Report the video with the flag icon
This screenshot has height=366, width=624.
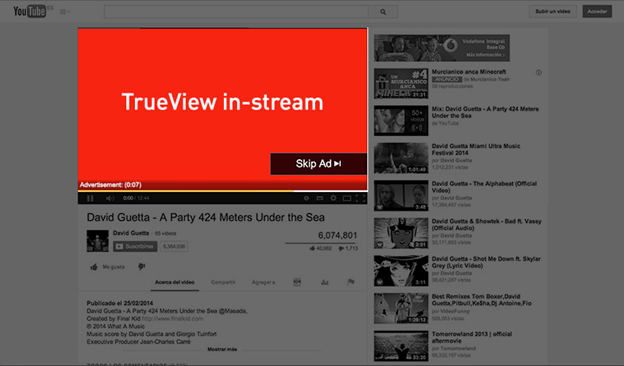click(351, 282)
